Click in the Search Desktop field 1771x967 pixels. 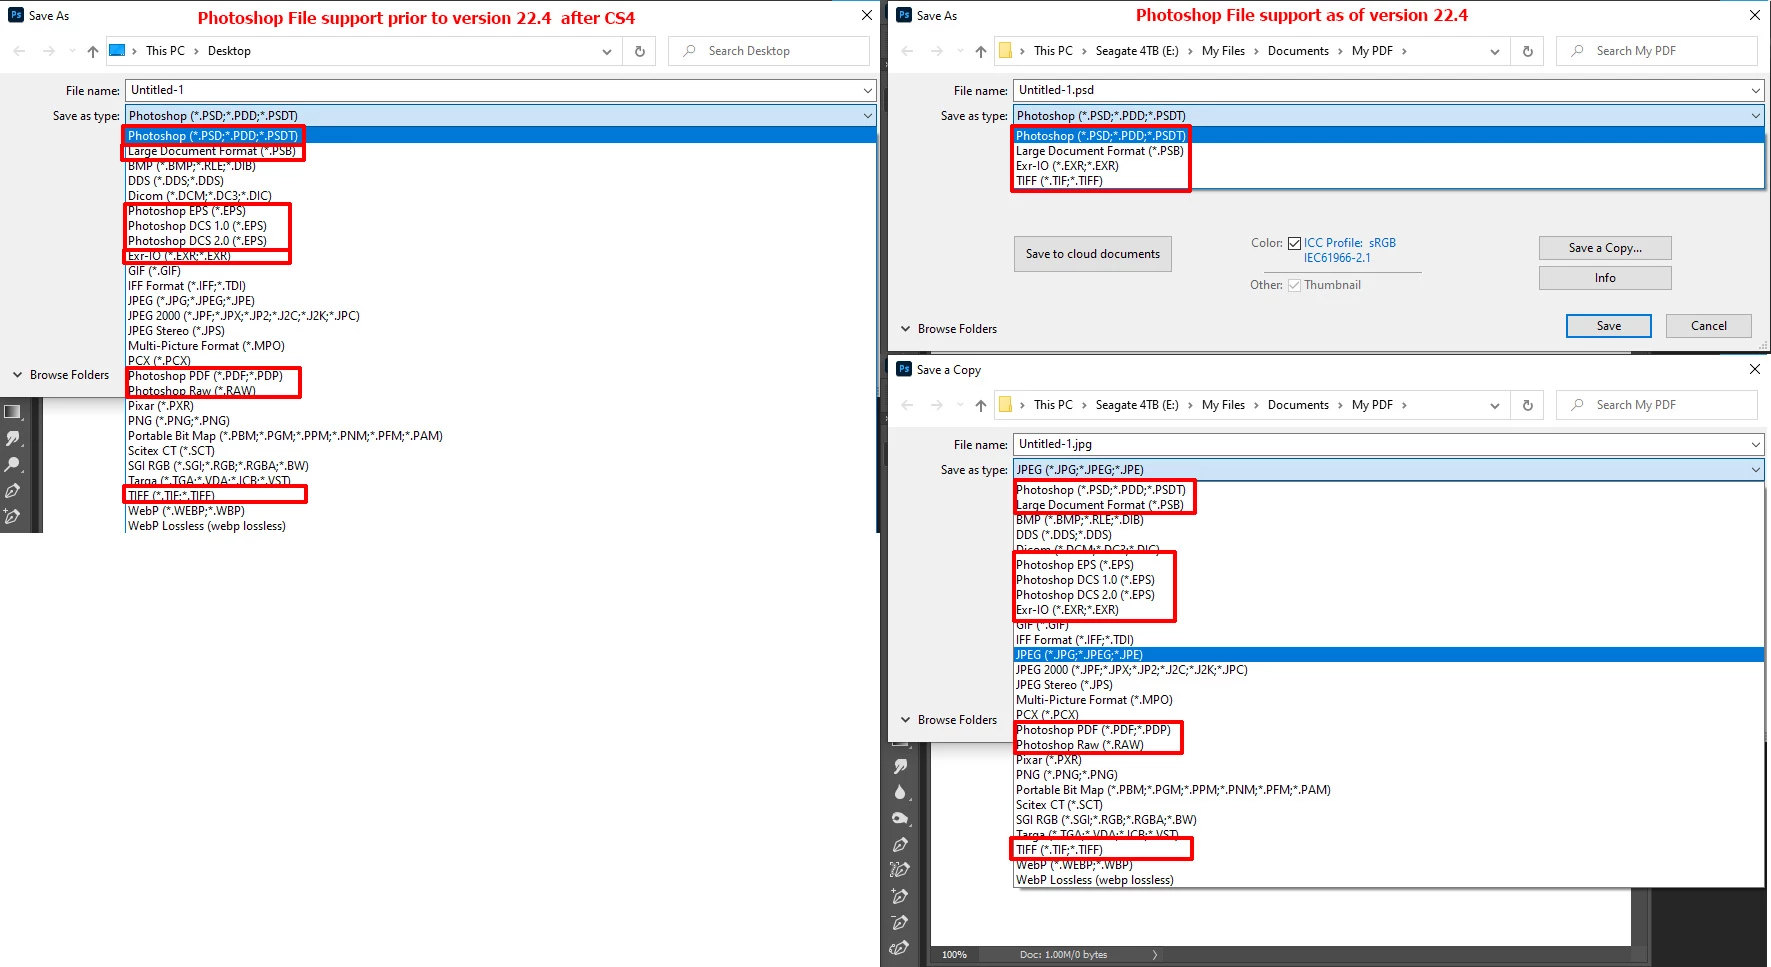pyautogui.click(x=768, y=51)
